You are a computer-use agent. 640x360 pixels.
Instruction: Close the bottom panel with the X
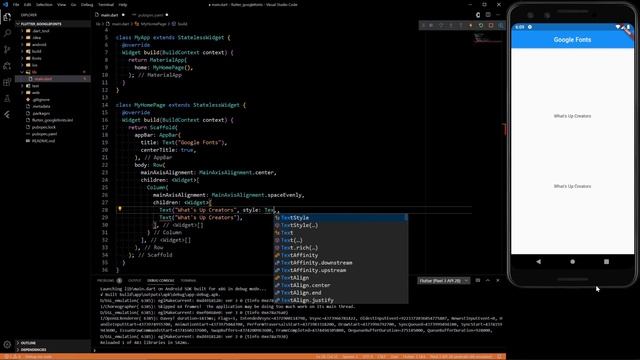[498, 280]
